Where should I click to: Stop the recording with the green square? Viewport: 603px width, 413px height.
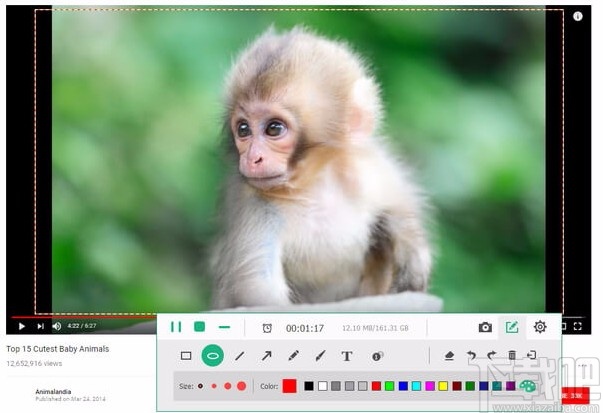click(199, 327)
